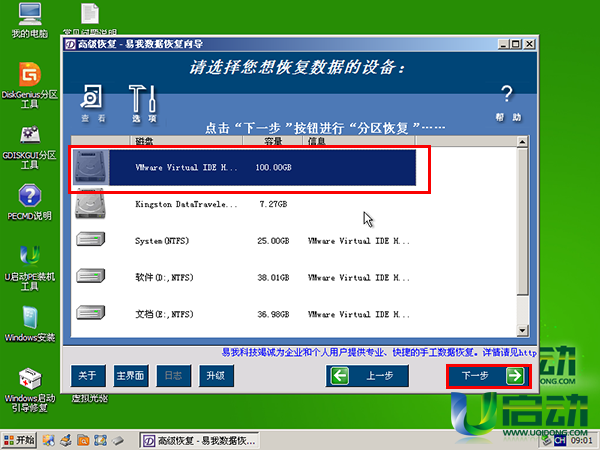
Task: Open PECMD说明 desktop icon
Action: point(29,200)
